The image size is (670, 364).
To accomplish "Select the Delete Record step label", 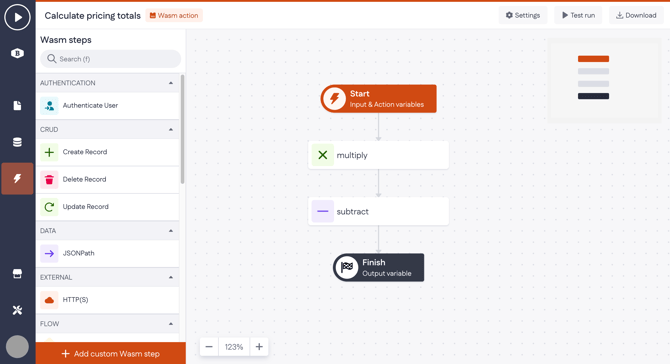I will (x=84, y=179).
